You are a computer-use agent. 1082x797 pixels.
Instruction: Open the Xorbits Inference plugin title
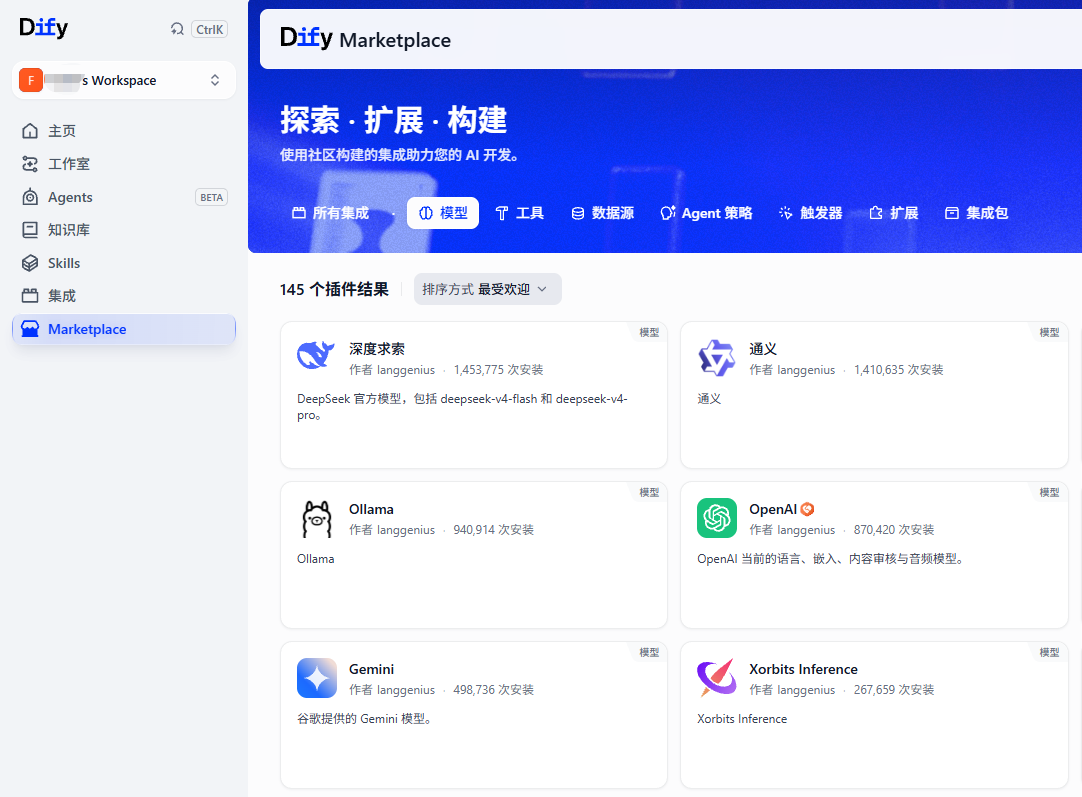pos(803,669)
